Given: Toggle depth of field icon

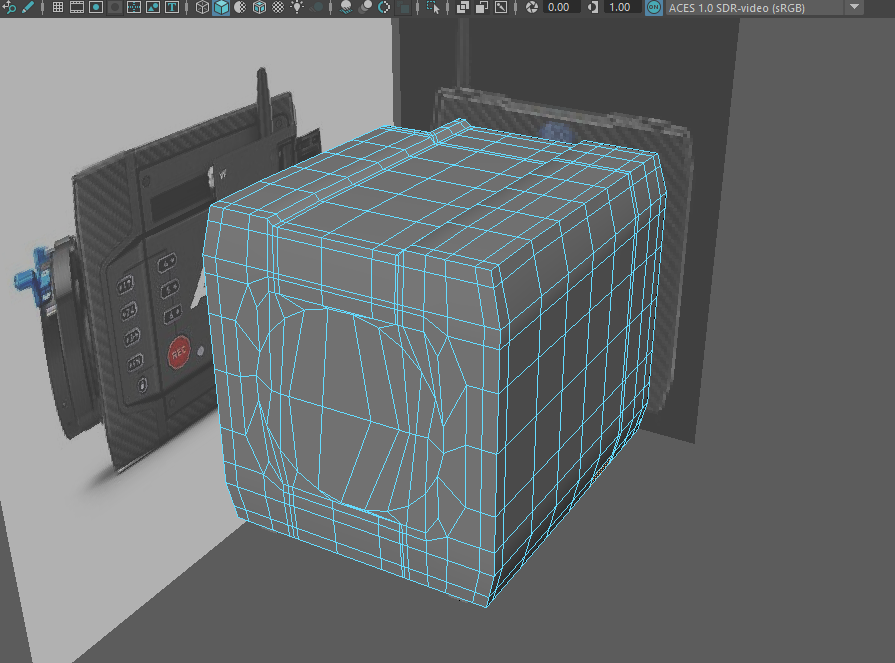Looking at the screenshot, I should pos(404,7).
